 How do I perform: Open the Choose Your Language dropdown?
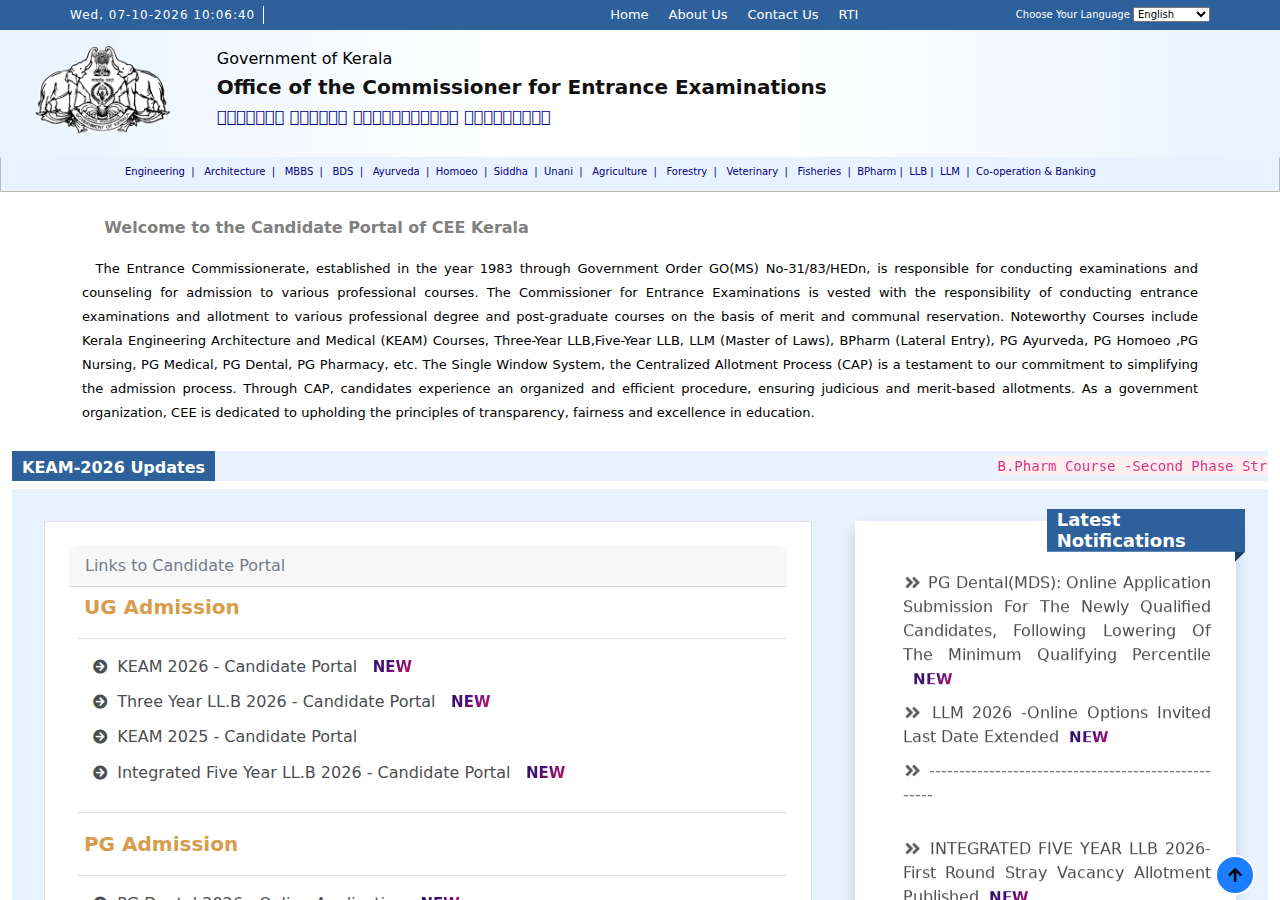click(x=1171, y=14)
